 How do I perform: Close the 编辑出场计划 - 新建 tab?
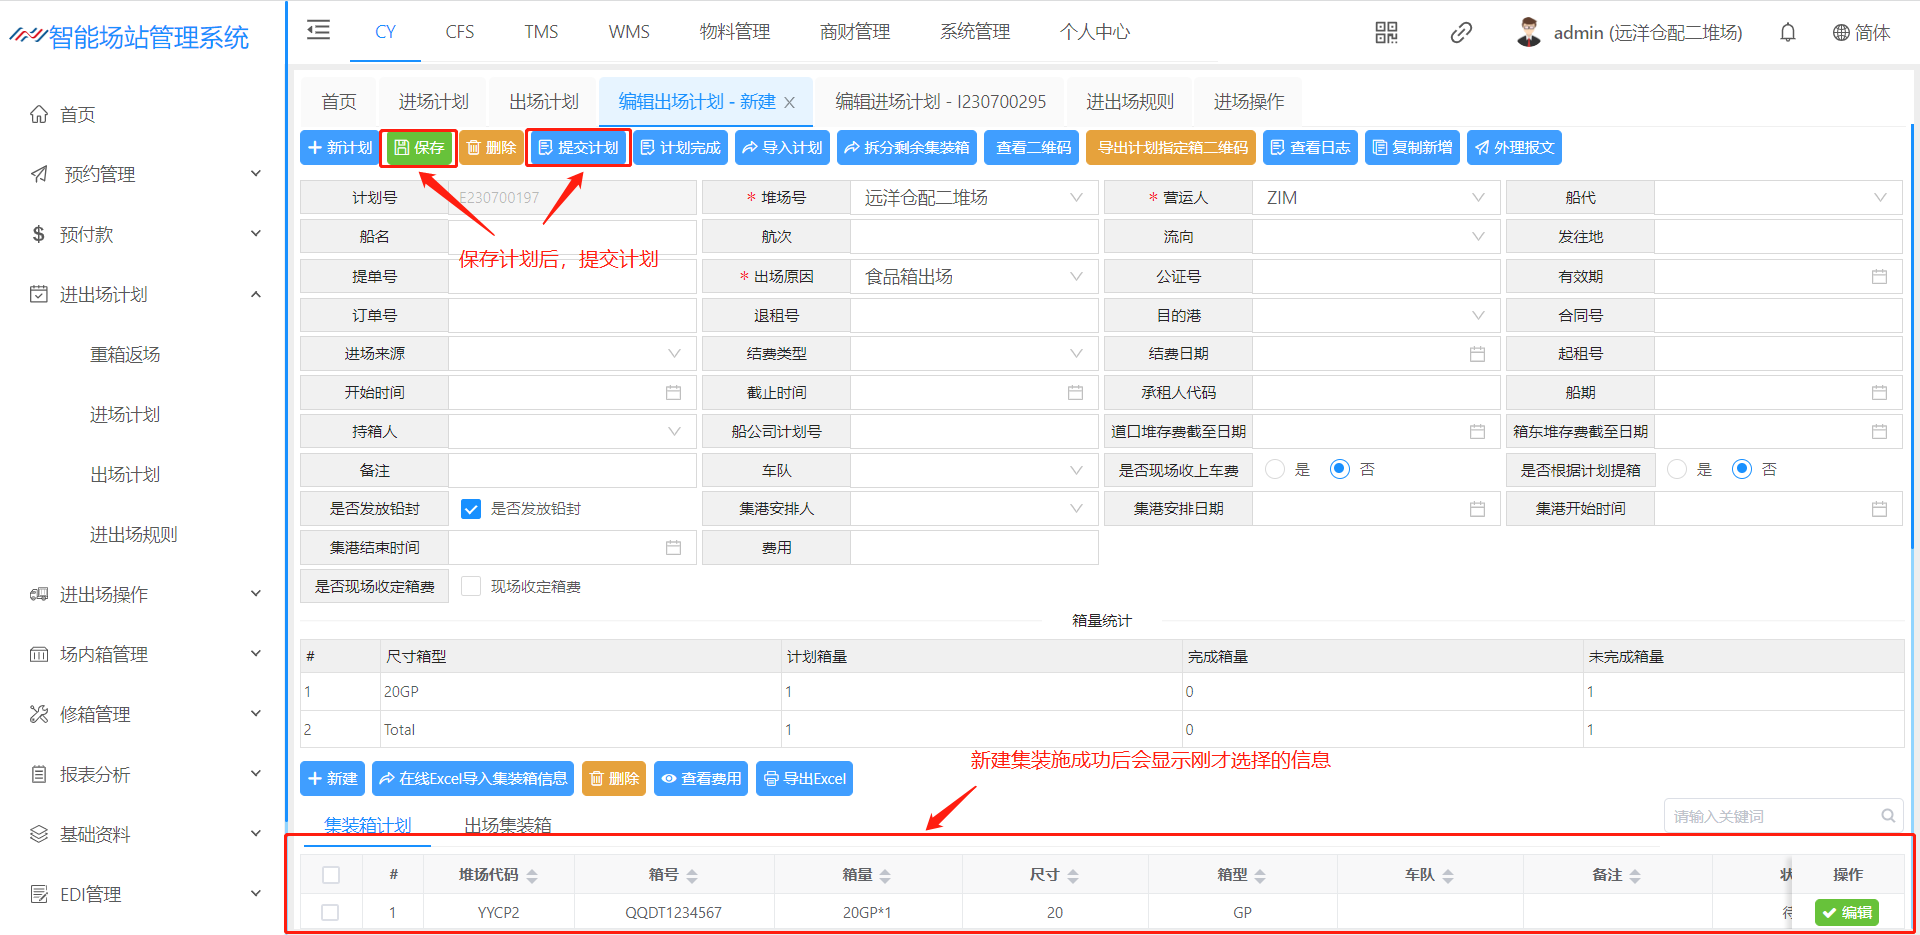coord(789,102)
